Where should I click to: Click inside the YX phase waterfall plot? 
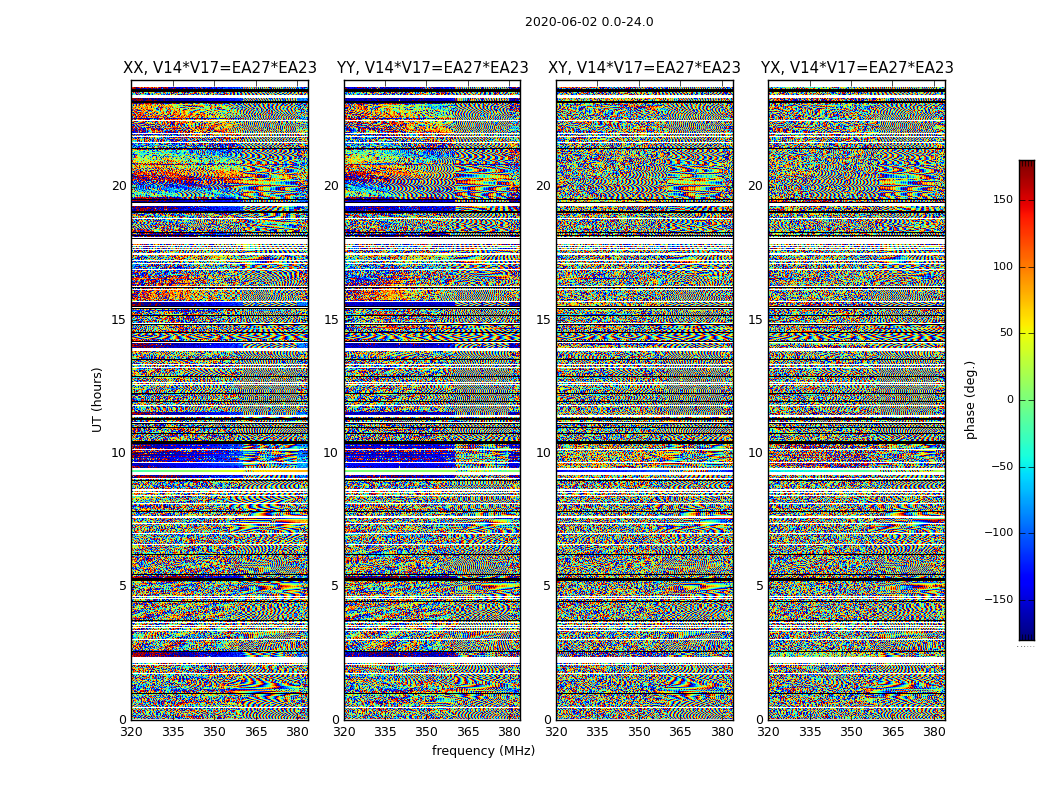[857, 400]
